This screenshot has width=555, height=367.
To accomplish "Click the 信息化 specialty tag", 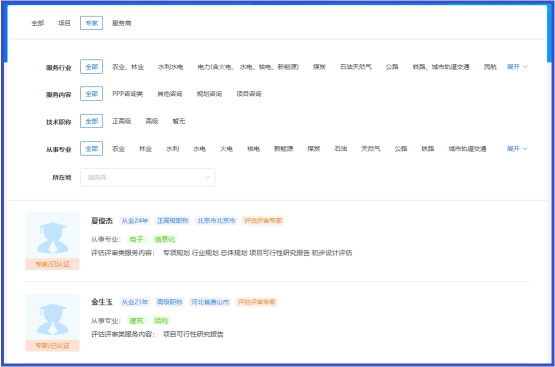I will pos(165,239).
